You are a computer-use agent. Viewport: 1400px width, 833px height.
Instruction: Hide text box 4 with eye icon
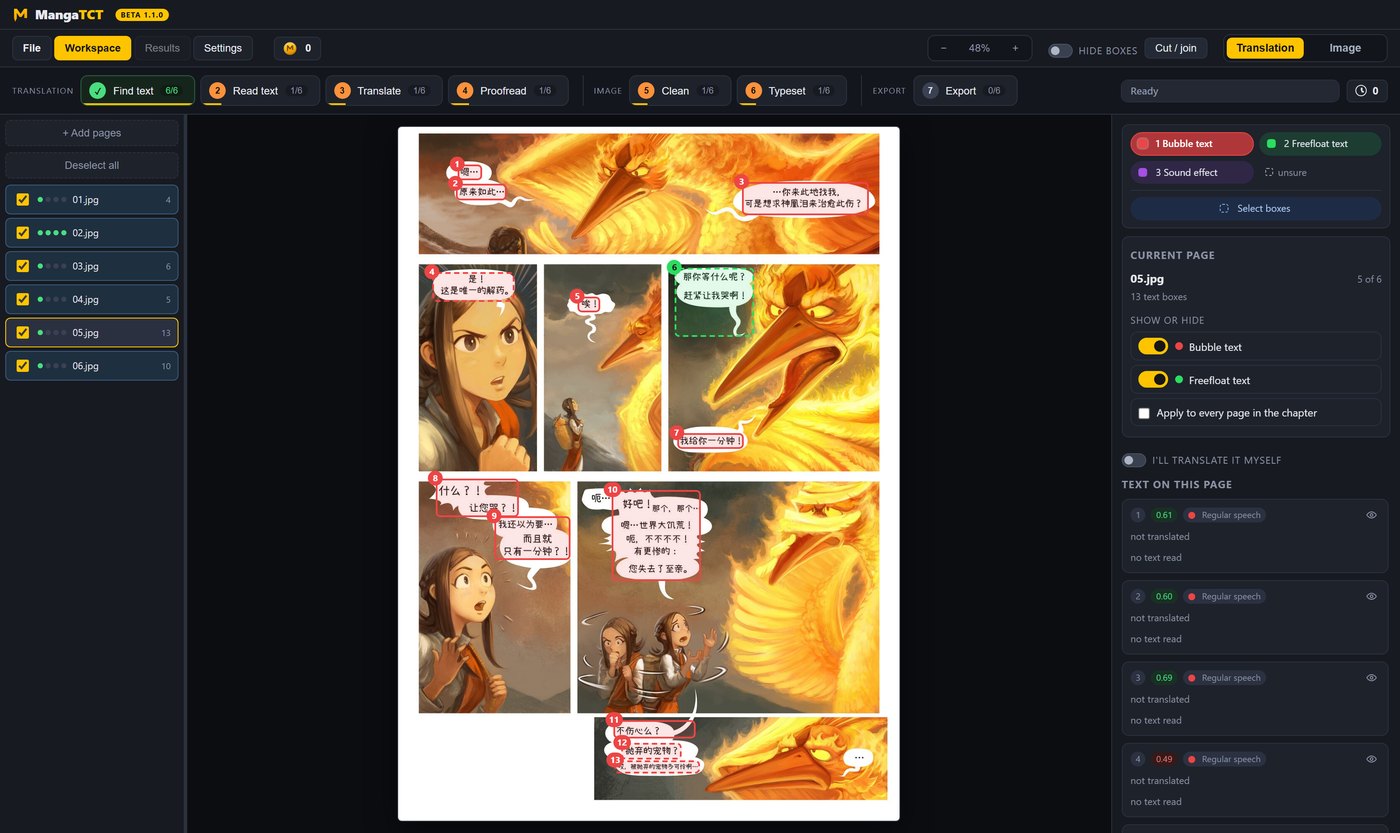coord(1372,759)
